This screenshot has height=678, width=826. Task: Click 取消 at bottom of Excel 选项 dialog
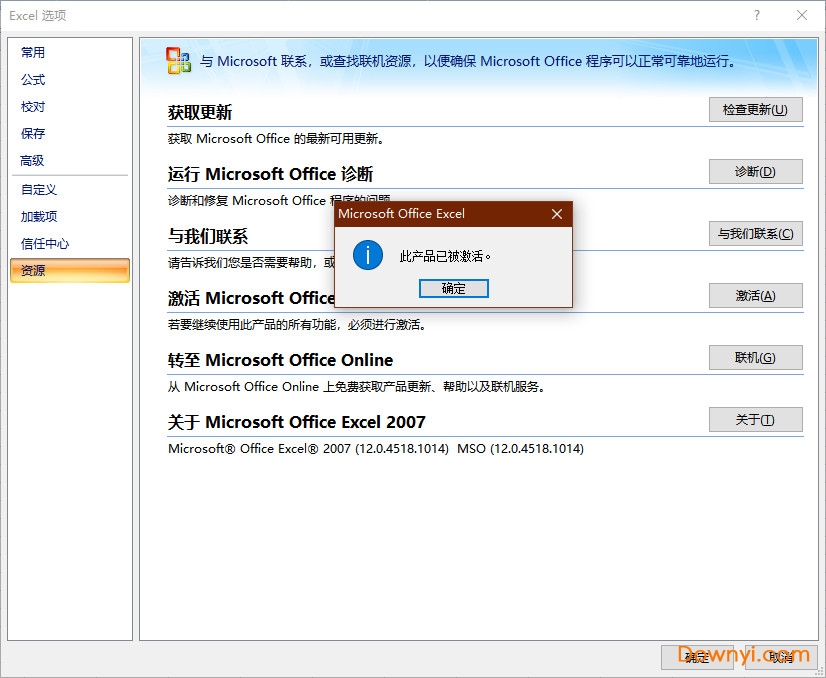click(781, 657)
